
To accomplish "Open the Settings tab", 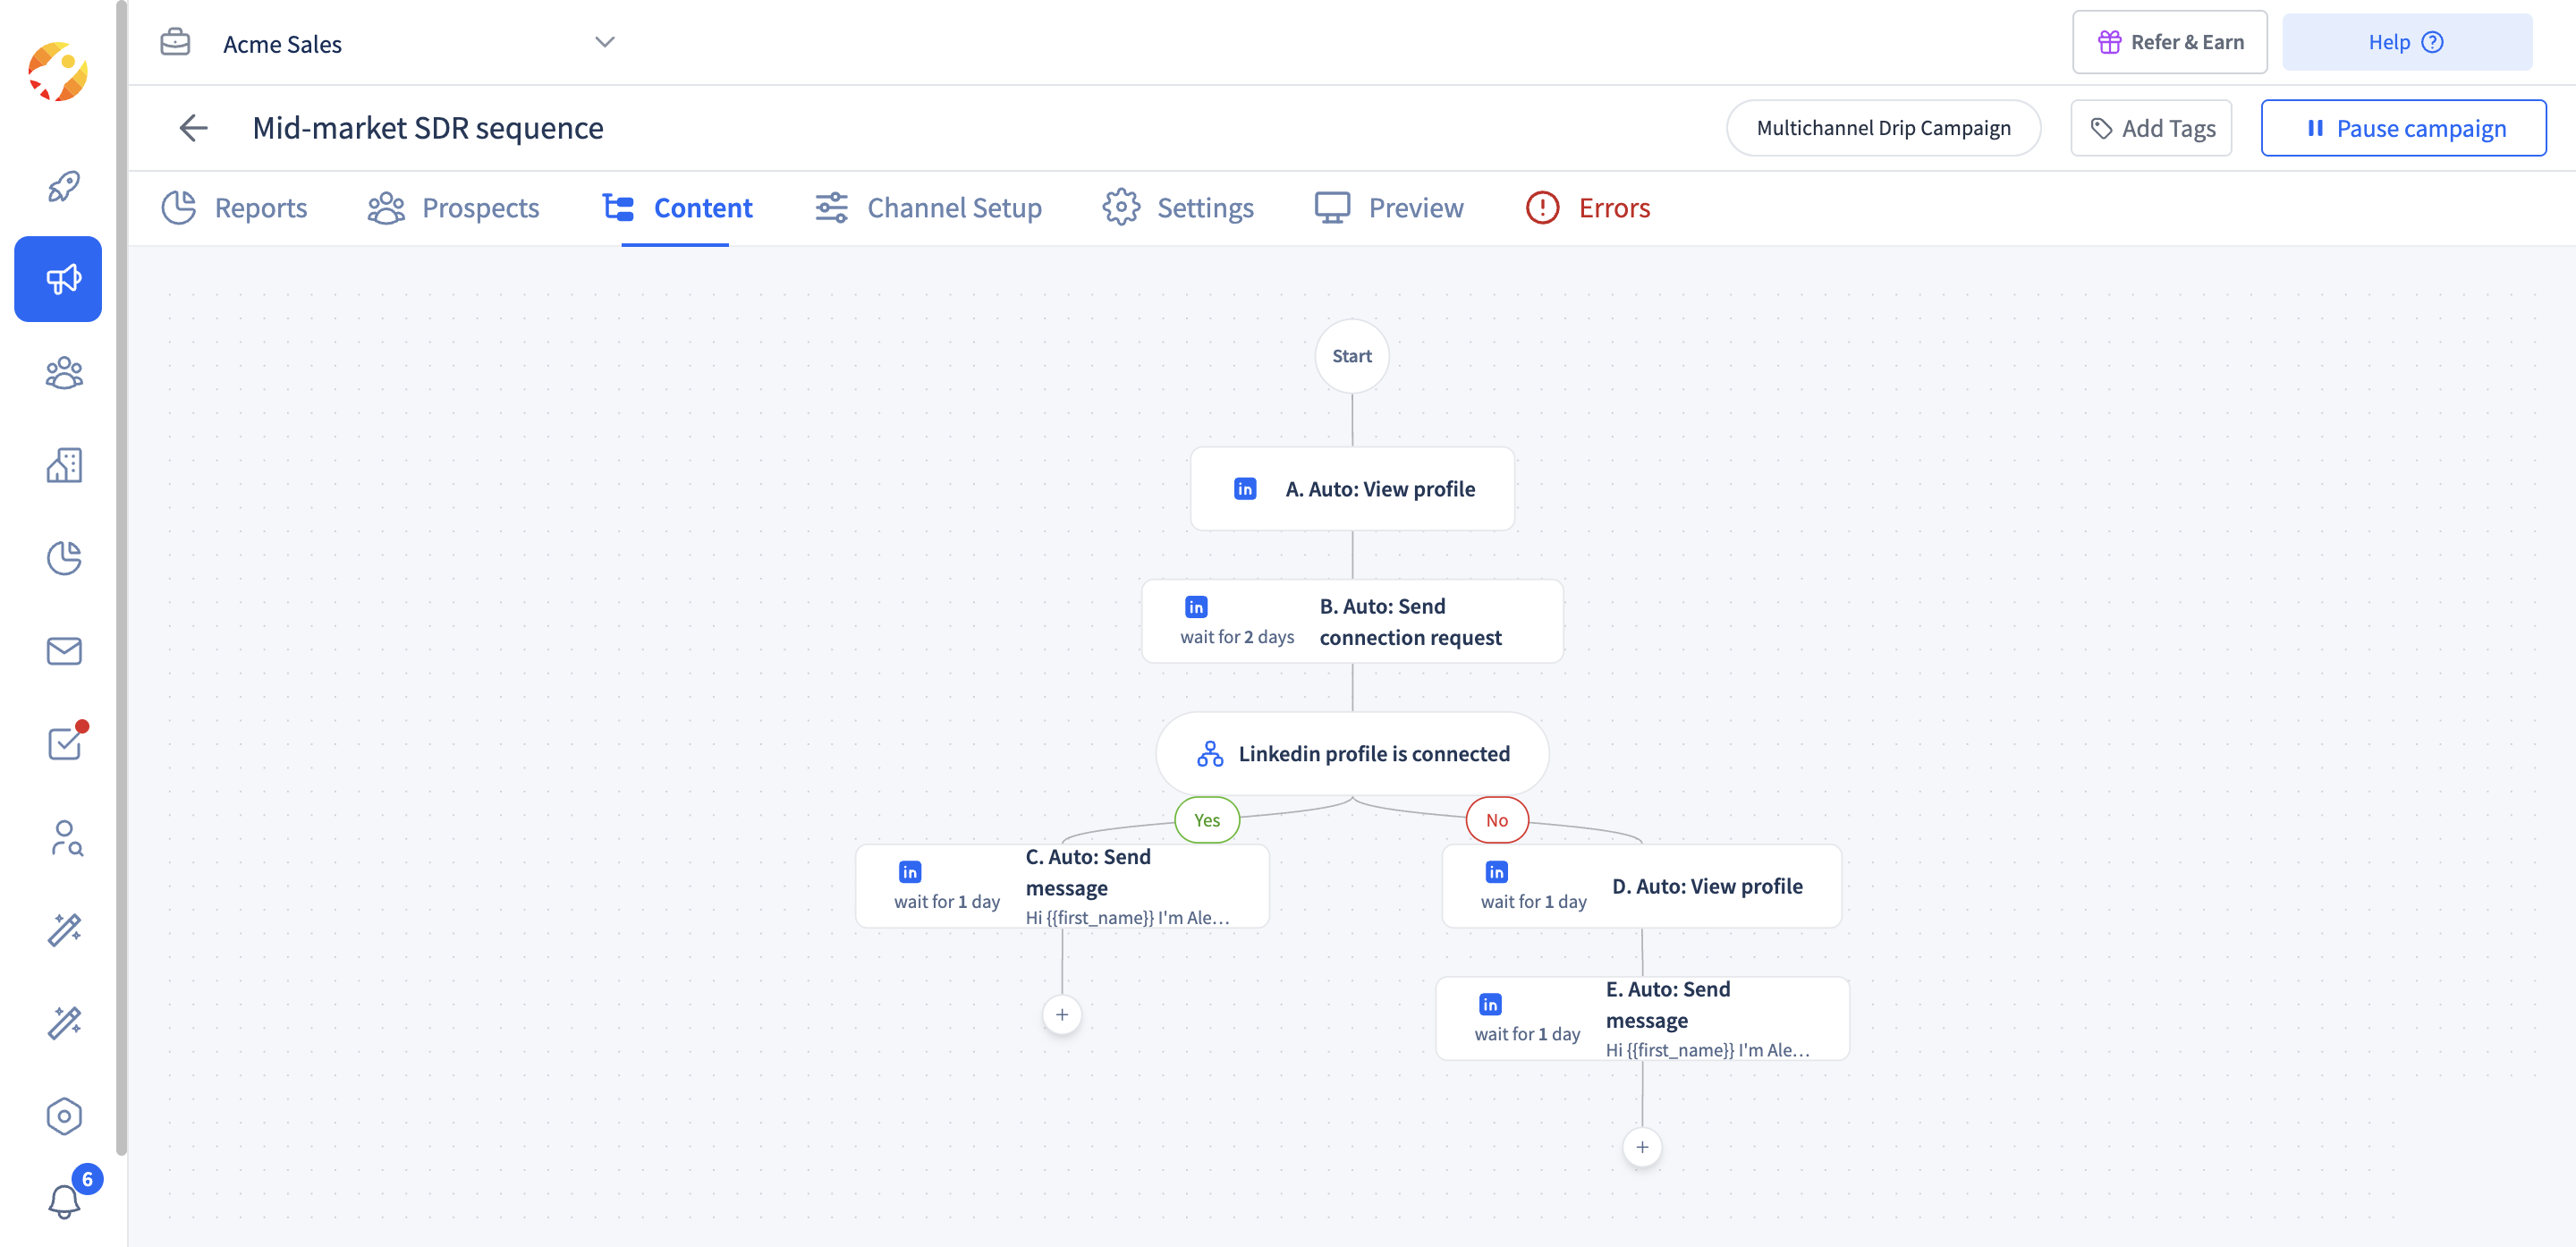I will pyautogui.click(x=1178, y=208).
